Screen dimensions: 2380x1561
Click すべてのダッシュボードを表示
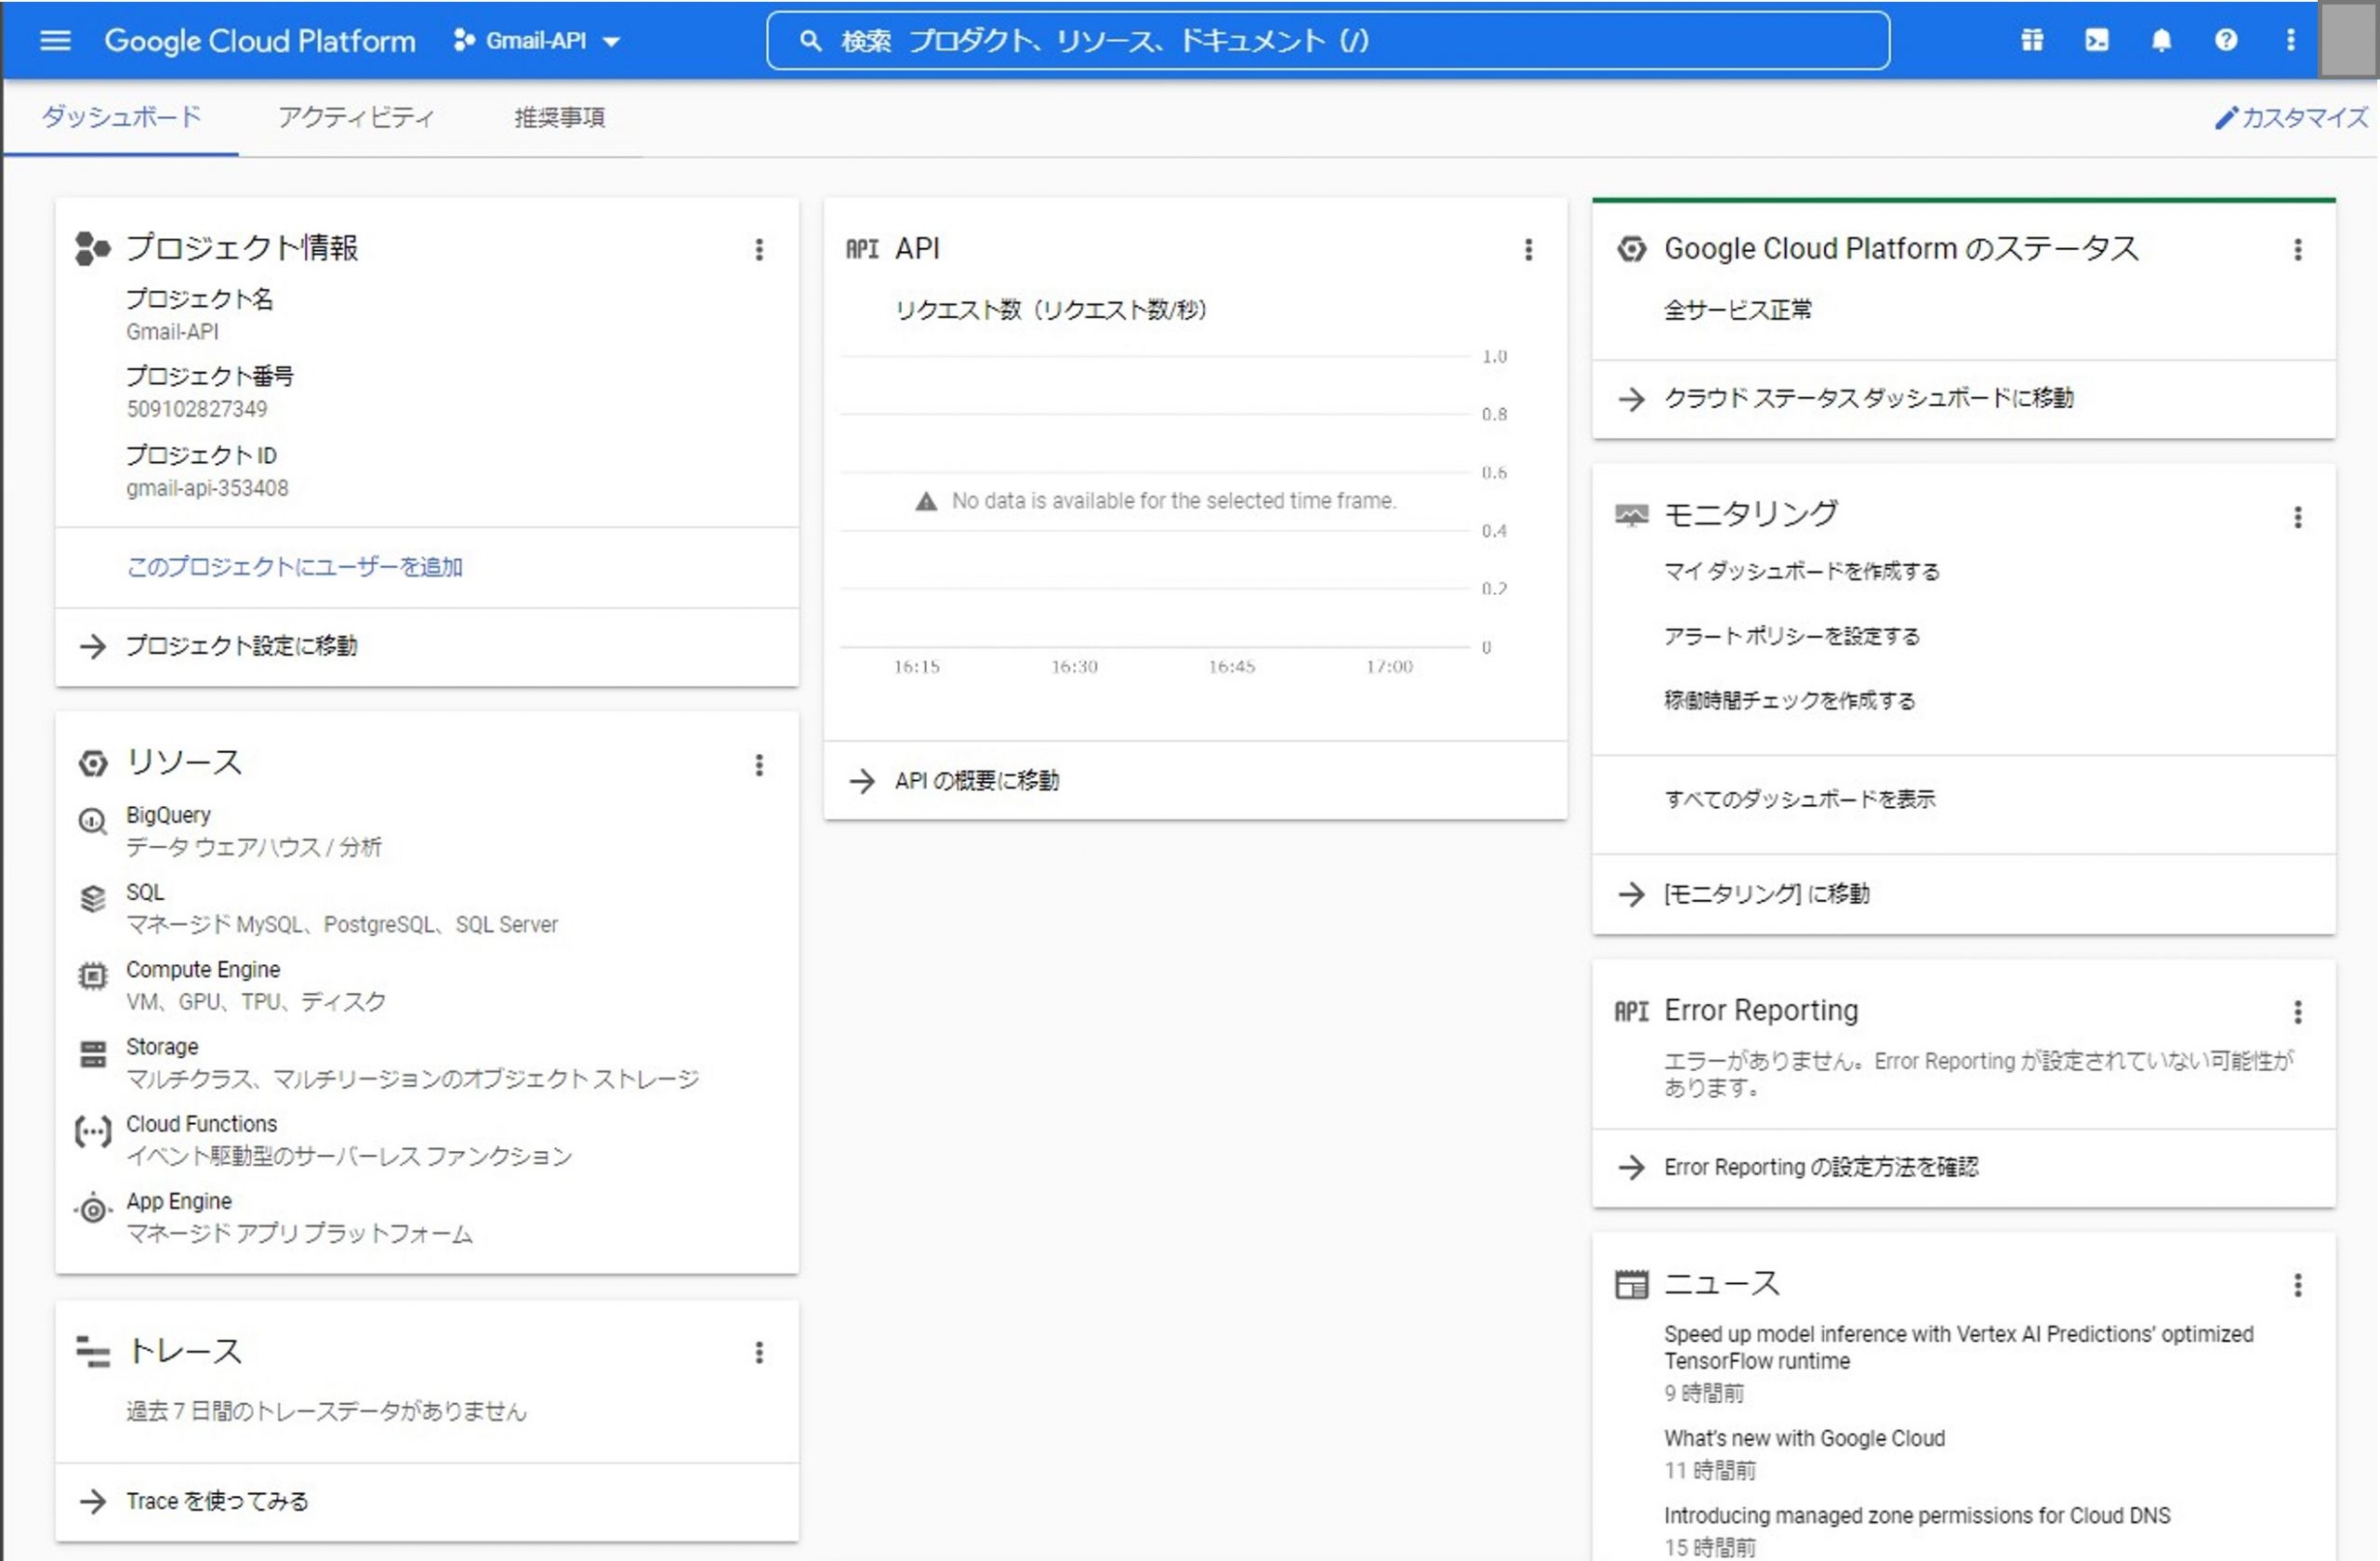pyautogui.click(x=1799, y=799)
